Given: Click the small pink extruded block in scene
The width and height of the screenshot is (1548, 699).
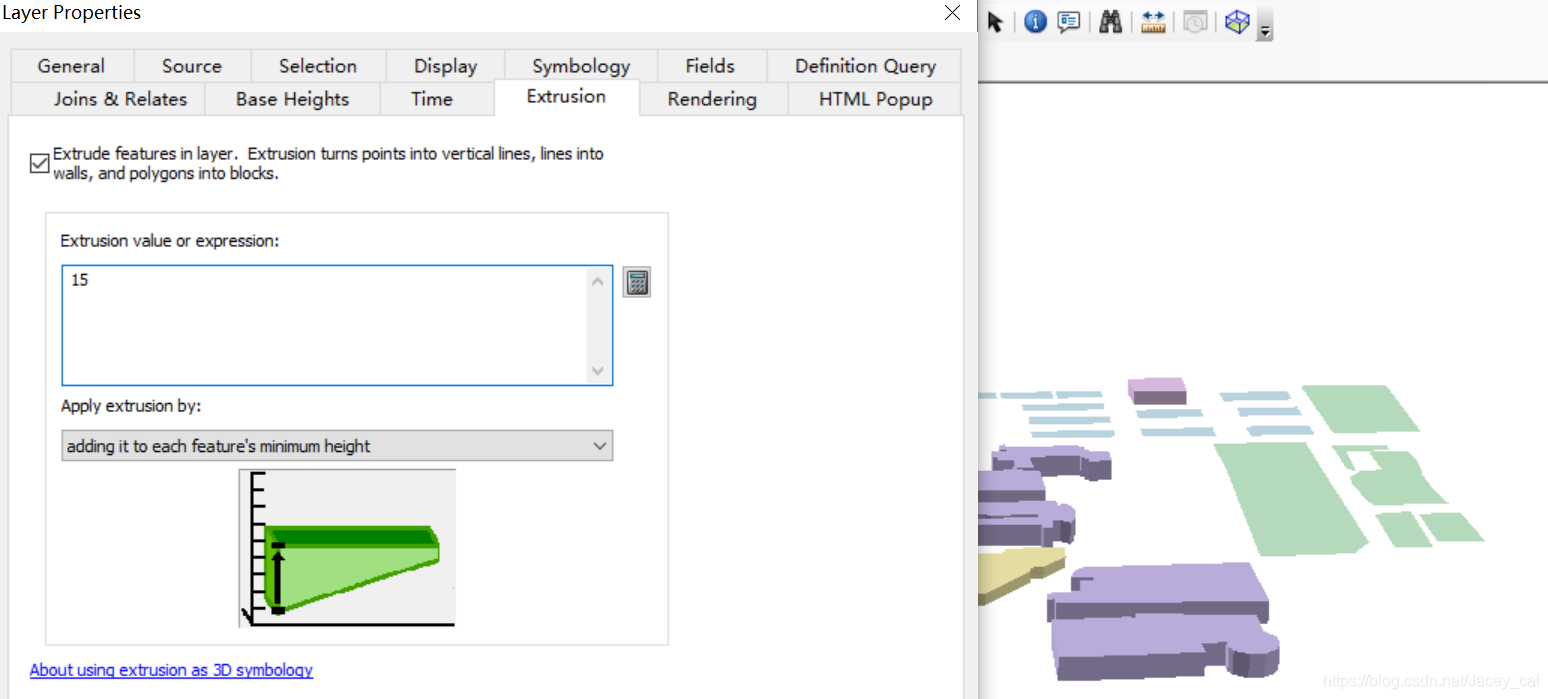Looking at the screenshot, I should (1157, 391).
